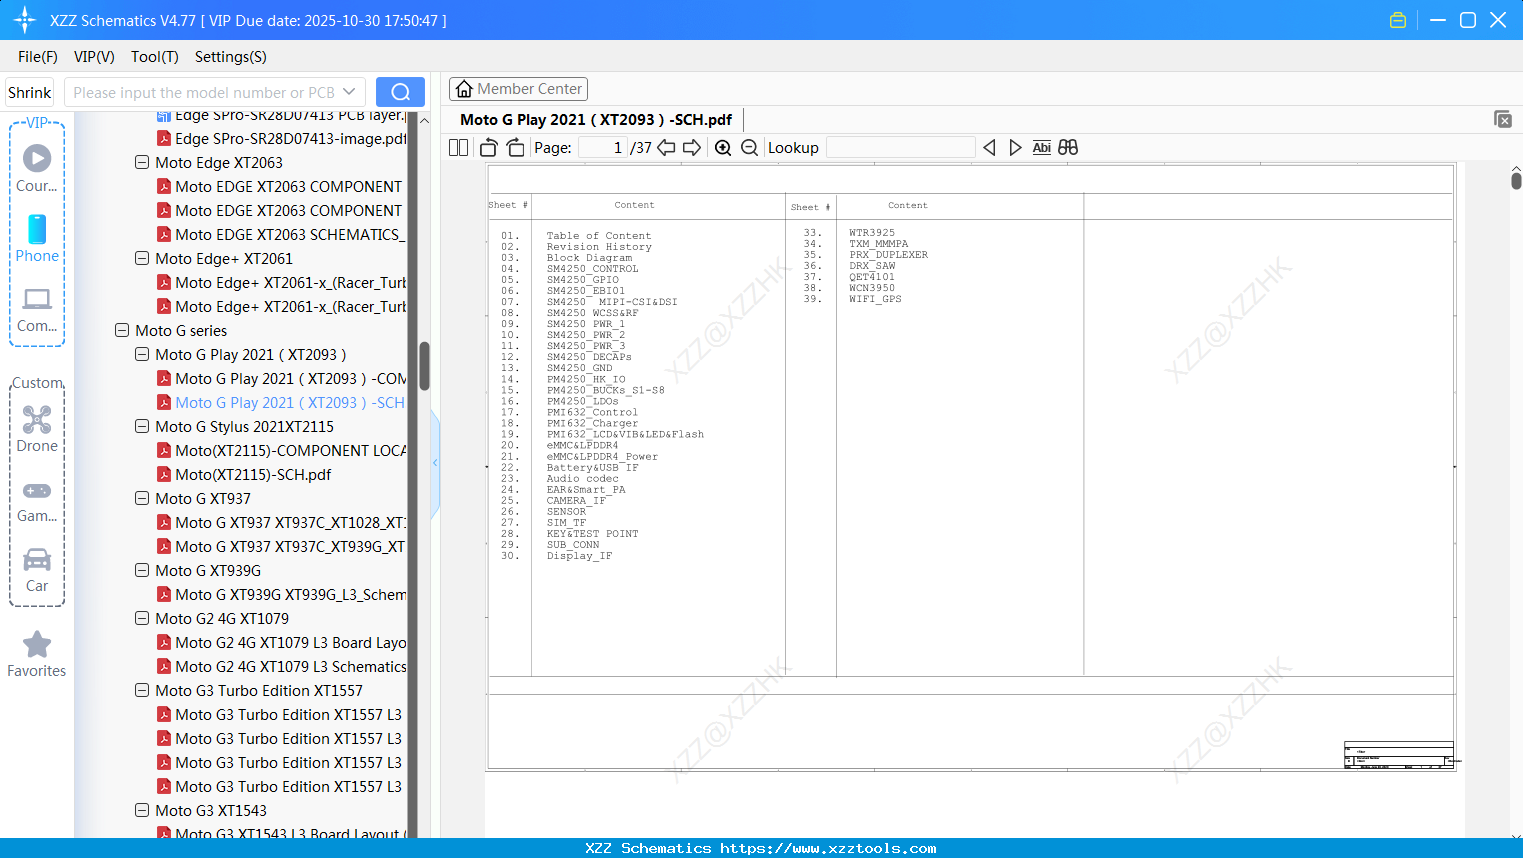Open Moto(XT2115)-COMPONENT LOCATION file
Screen dimensions: 1523x858
coord(282,450)
